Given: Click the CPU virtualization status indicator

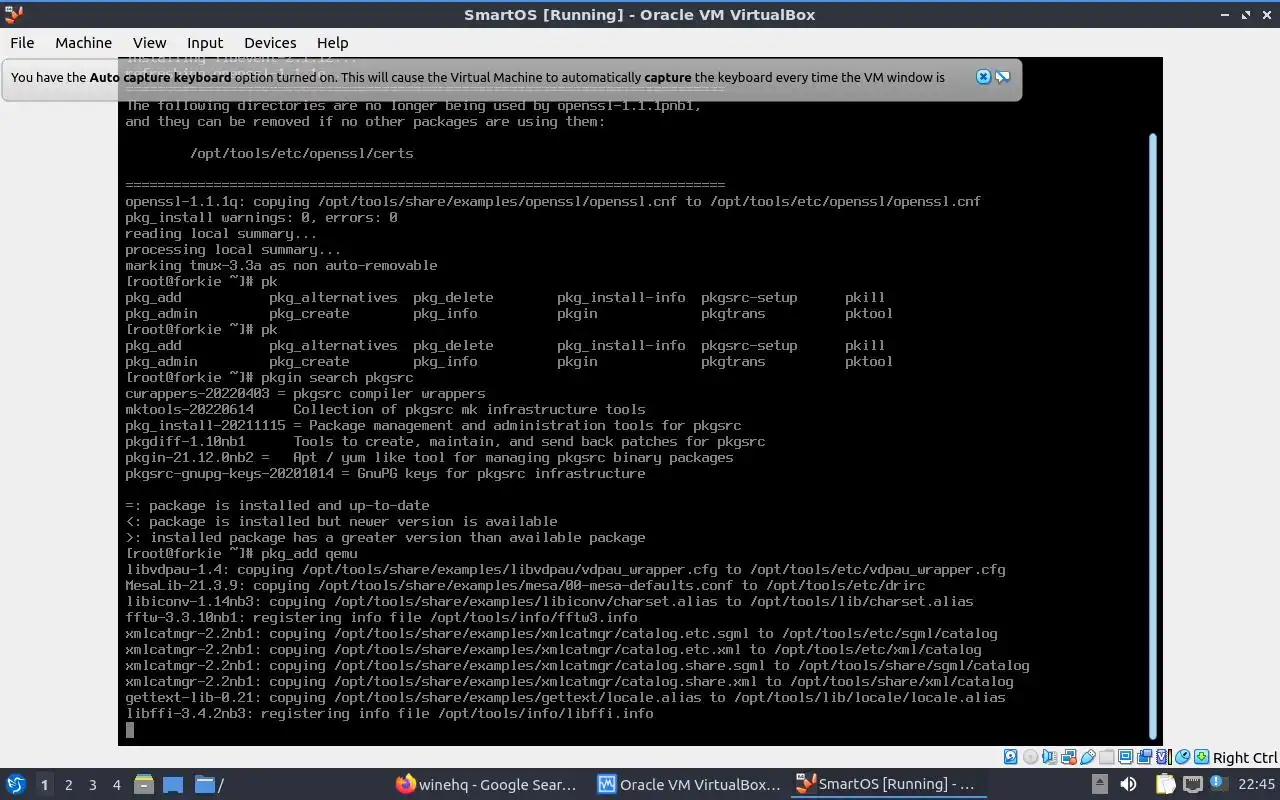Looking at the screenshot, I should click(1164, 757).
